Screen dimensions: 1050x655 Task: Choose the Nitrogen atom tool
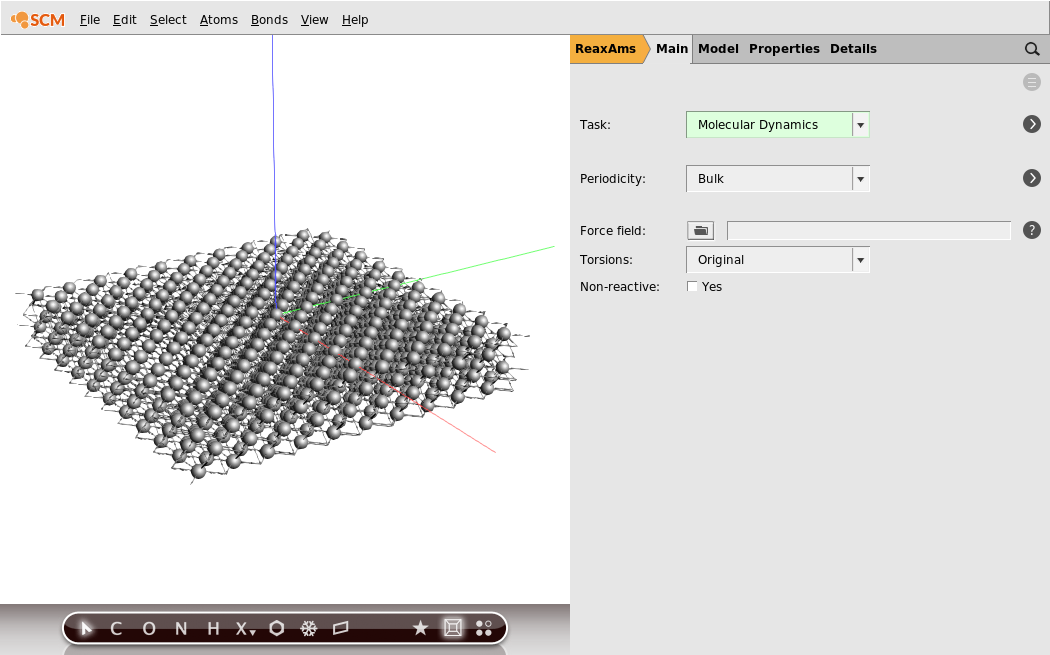181,628
